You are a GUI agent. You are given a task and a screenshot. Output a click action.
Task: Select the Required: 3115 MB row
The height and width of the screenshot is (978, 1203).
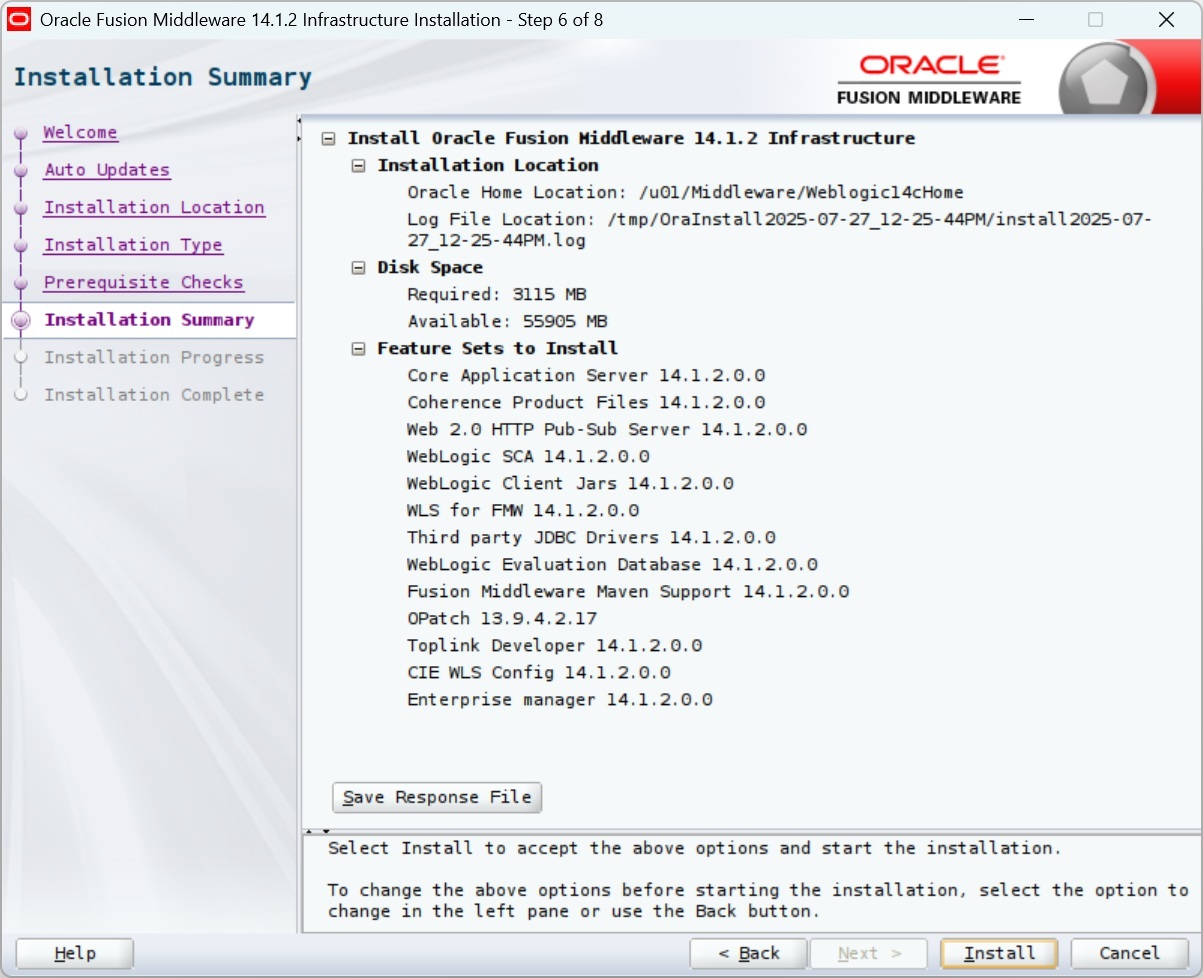pyautogui.click(x=496, y=295)
